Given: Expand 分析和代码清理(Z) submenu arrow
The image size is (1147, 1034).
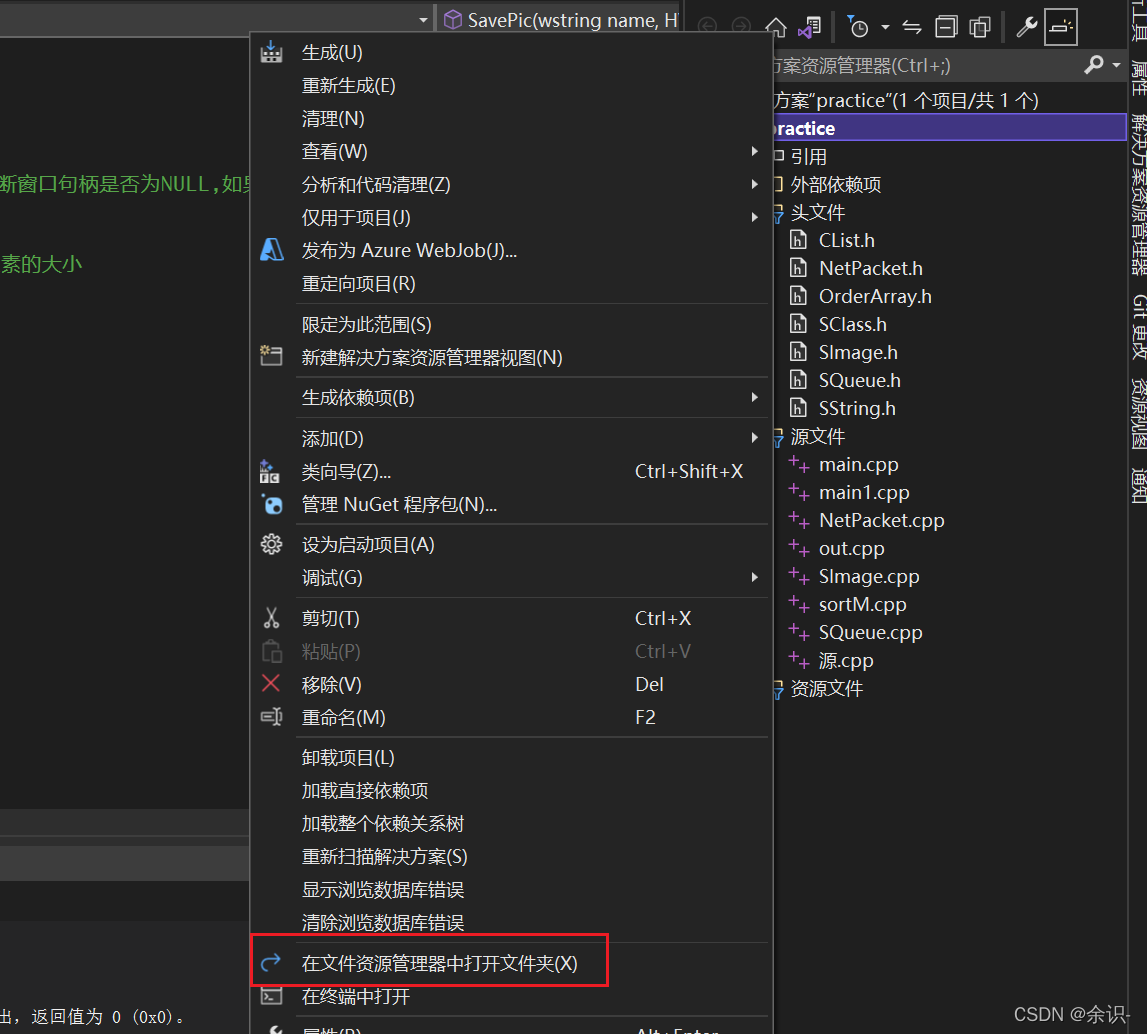Looking at the screenshot, I should [754, 184].
